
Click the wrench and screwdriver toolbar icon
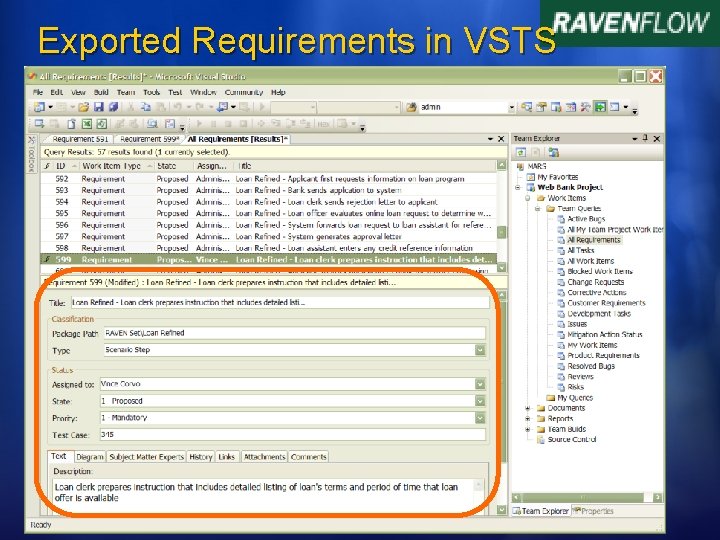coord(585,107)
